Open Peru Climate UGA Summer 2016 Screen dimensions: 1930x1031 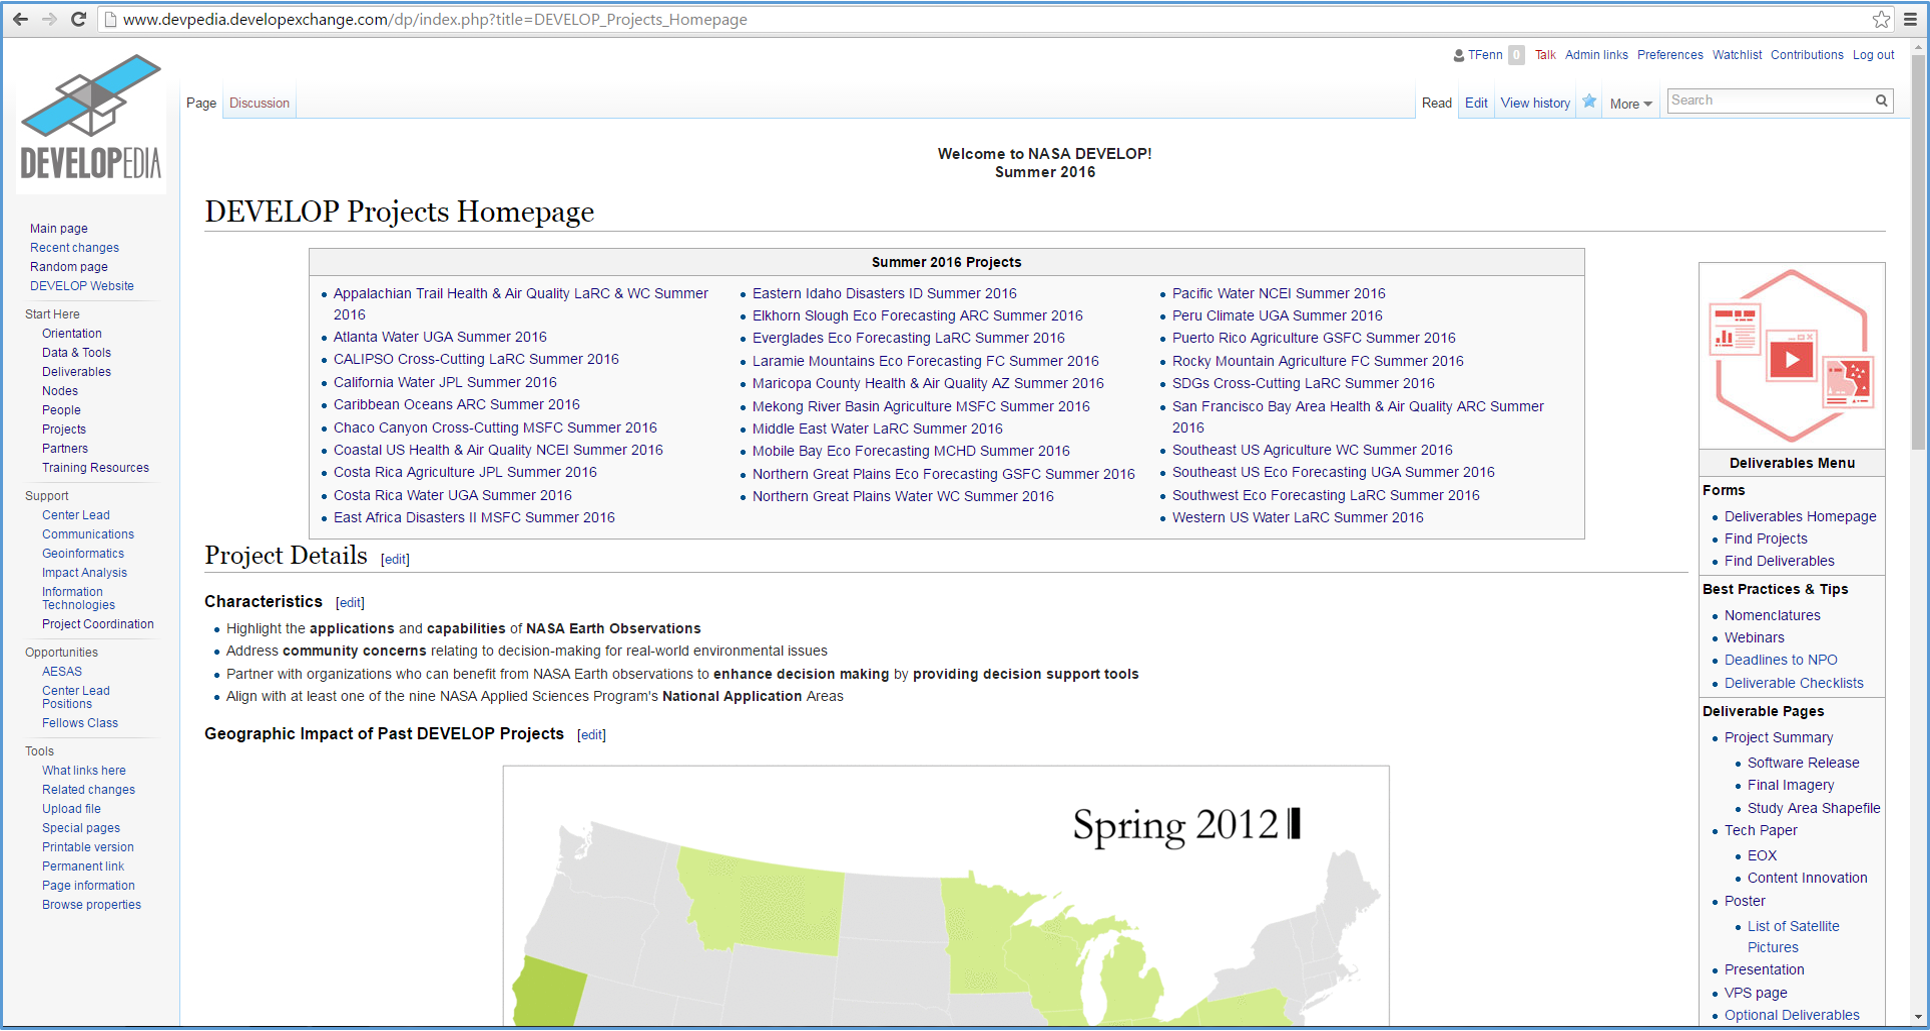[1277, 315]
